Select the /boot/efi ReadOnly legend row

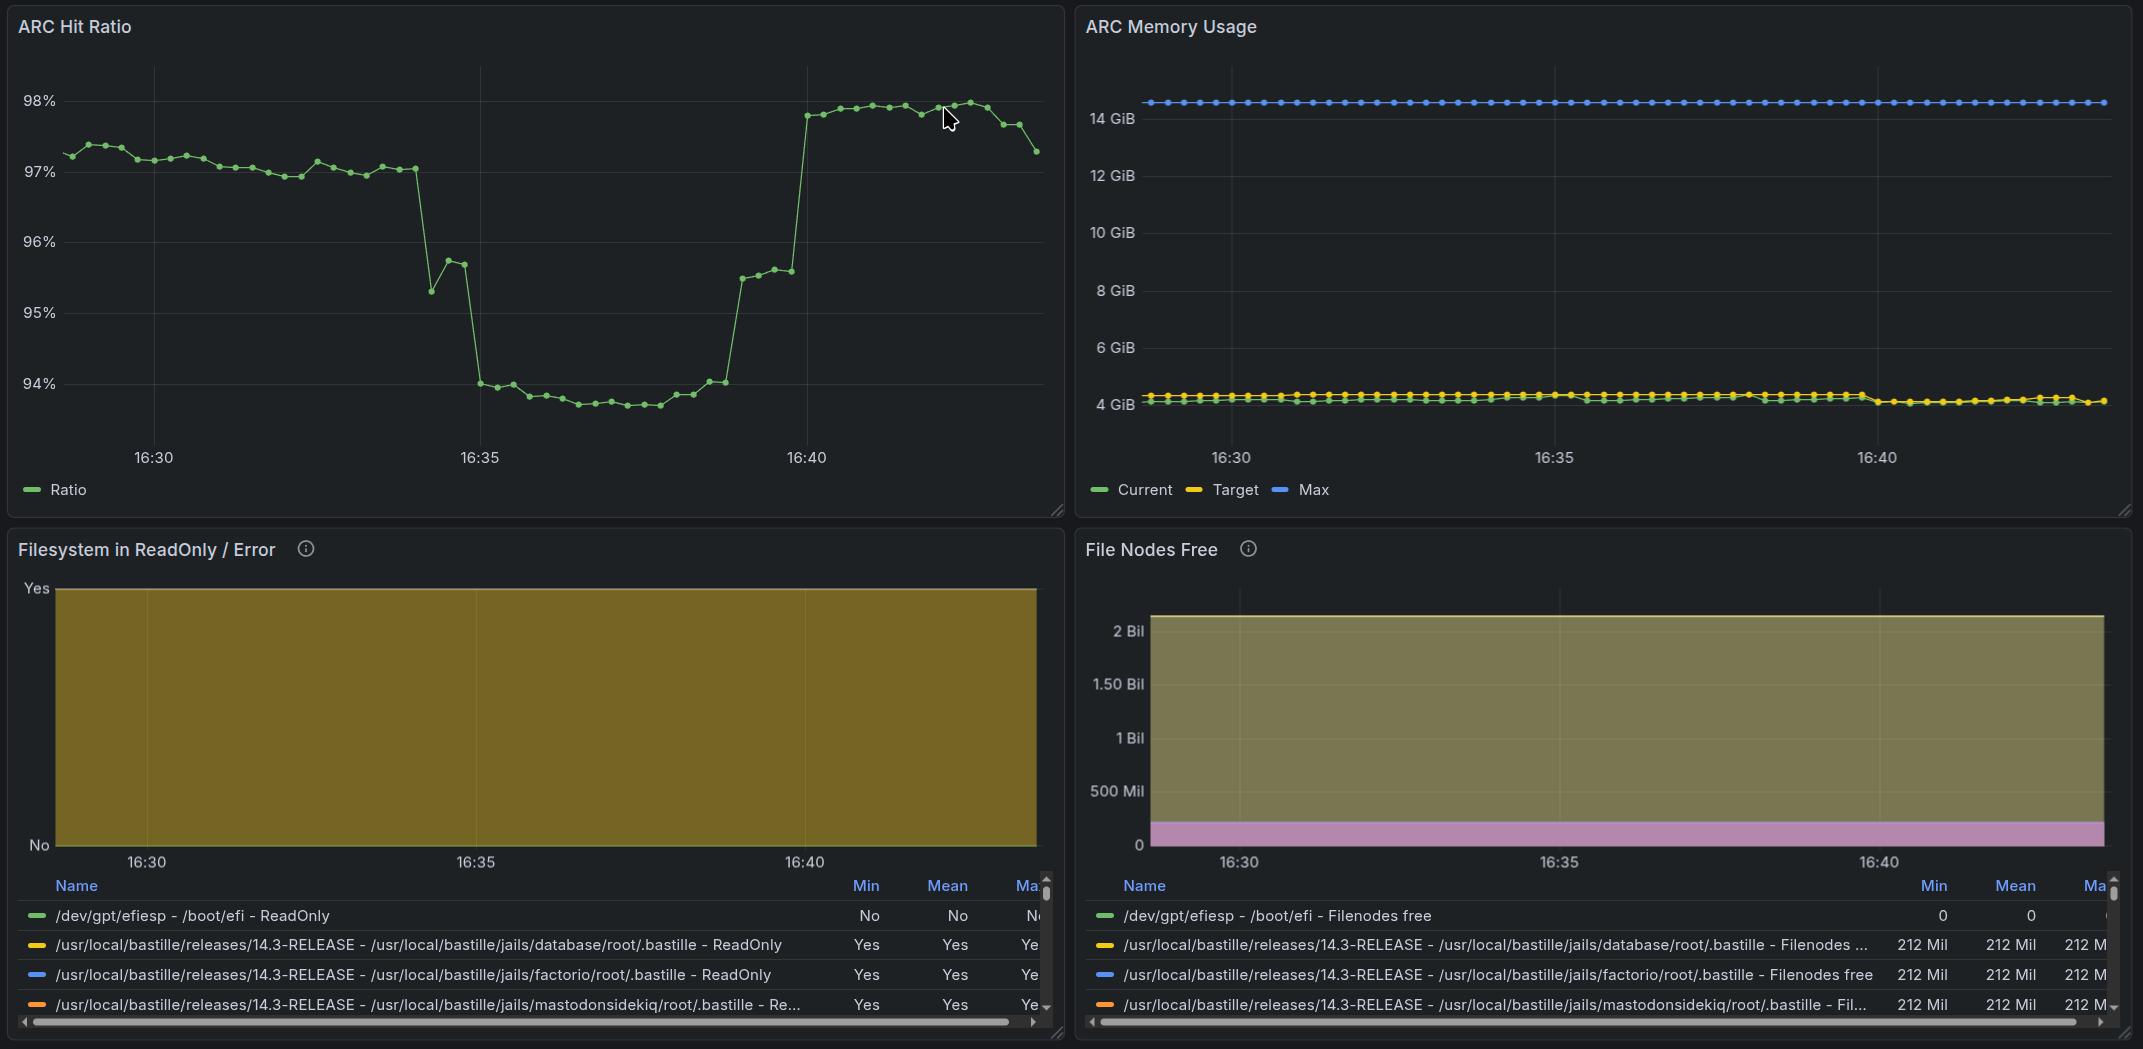pyautogui.click(x=193, y=916)
